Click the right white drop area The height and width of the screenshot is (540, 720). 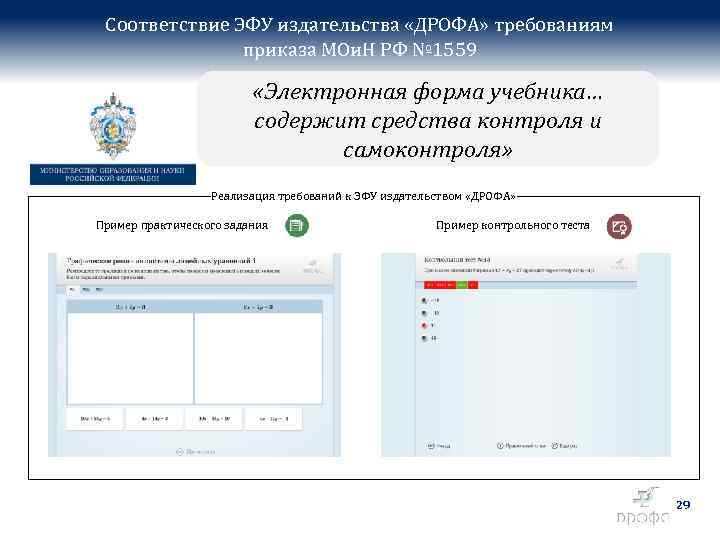[259, 358]
